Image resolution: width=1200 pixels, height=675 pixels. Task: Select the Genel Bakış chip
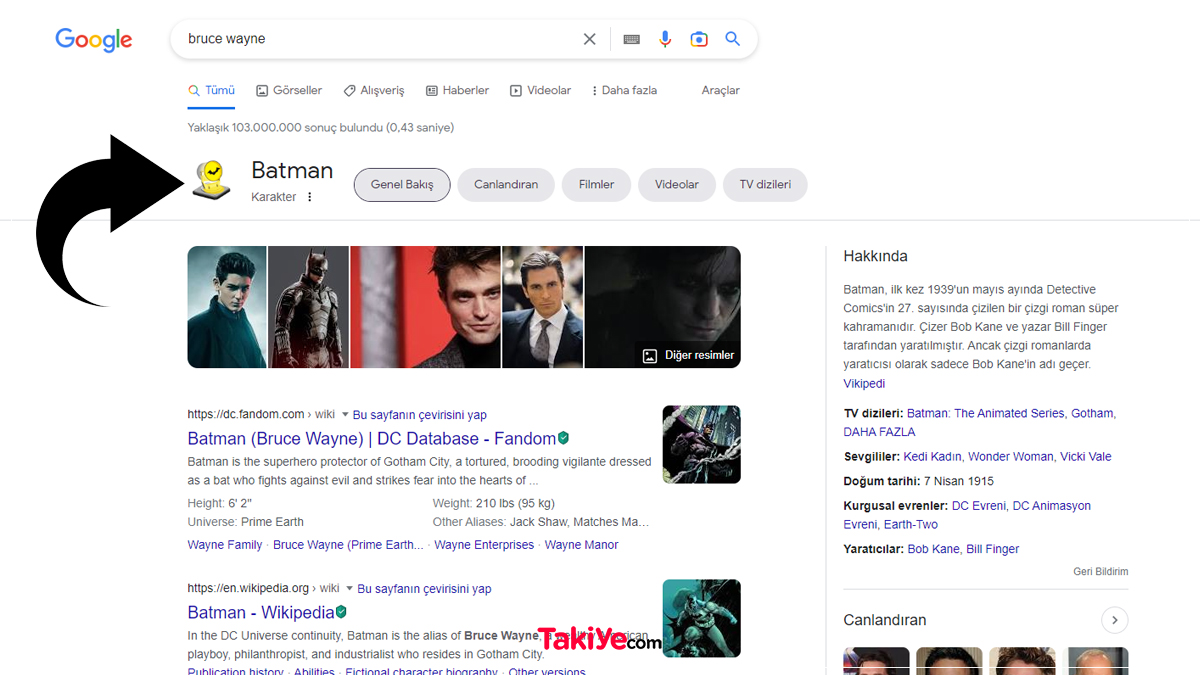(x=402, y=185)
